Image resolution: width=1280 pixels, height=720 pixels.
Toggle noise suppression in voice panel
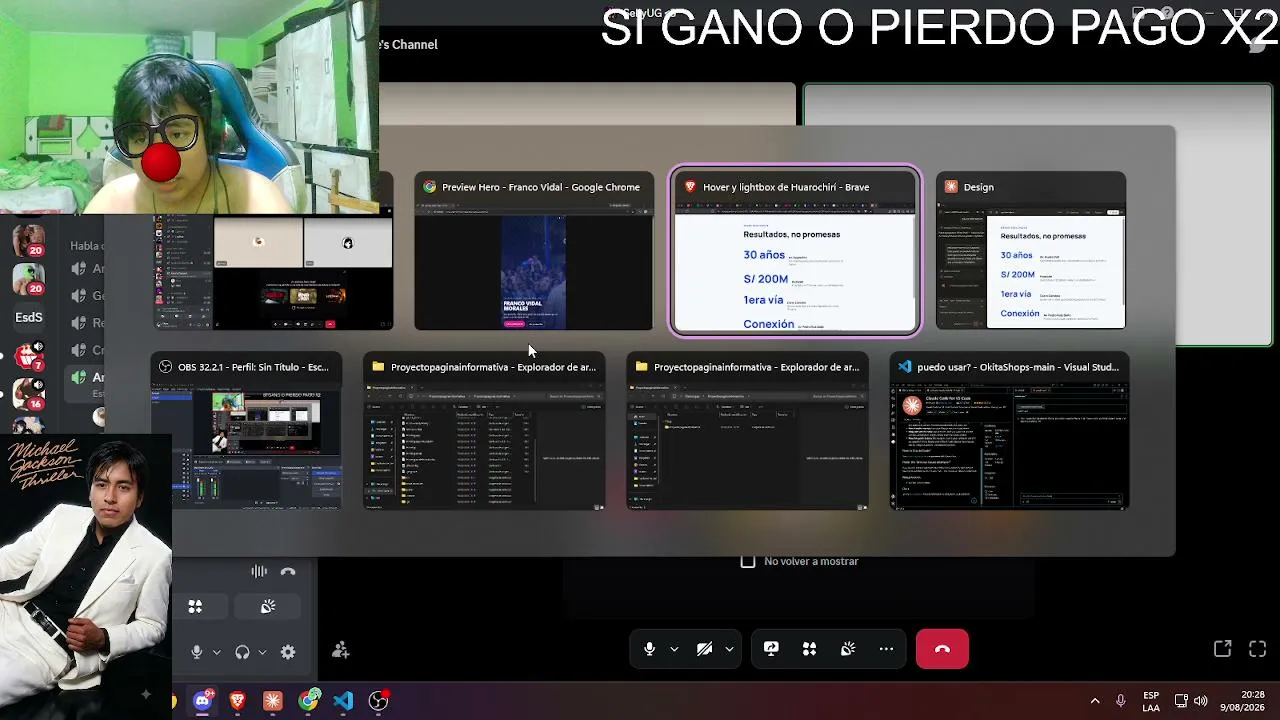(x=259, y=571)
